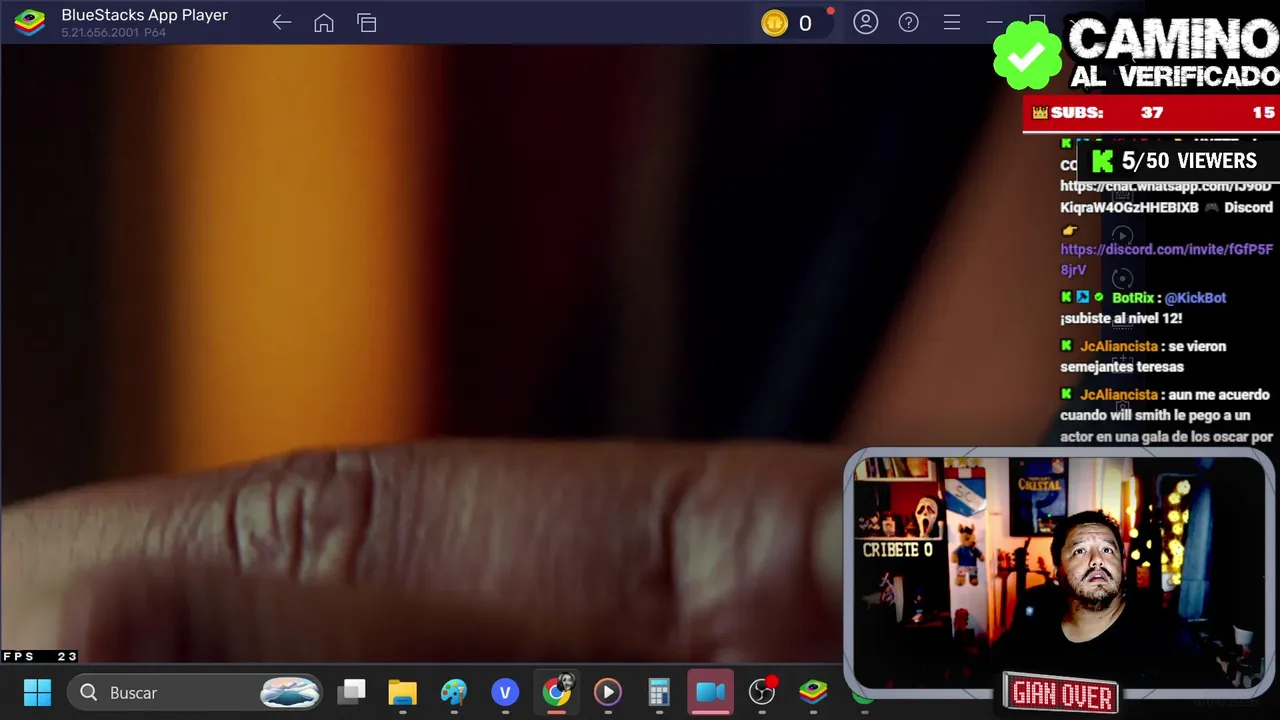This screenshot has height=720, width=1280.
Task: Click the WhatsApp chat link in chat overlay
Action: point(1165,196)
